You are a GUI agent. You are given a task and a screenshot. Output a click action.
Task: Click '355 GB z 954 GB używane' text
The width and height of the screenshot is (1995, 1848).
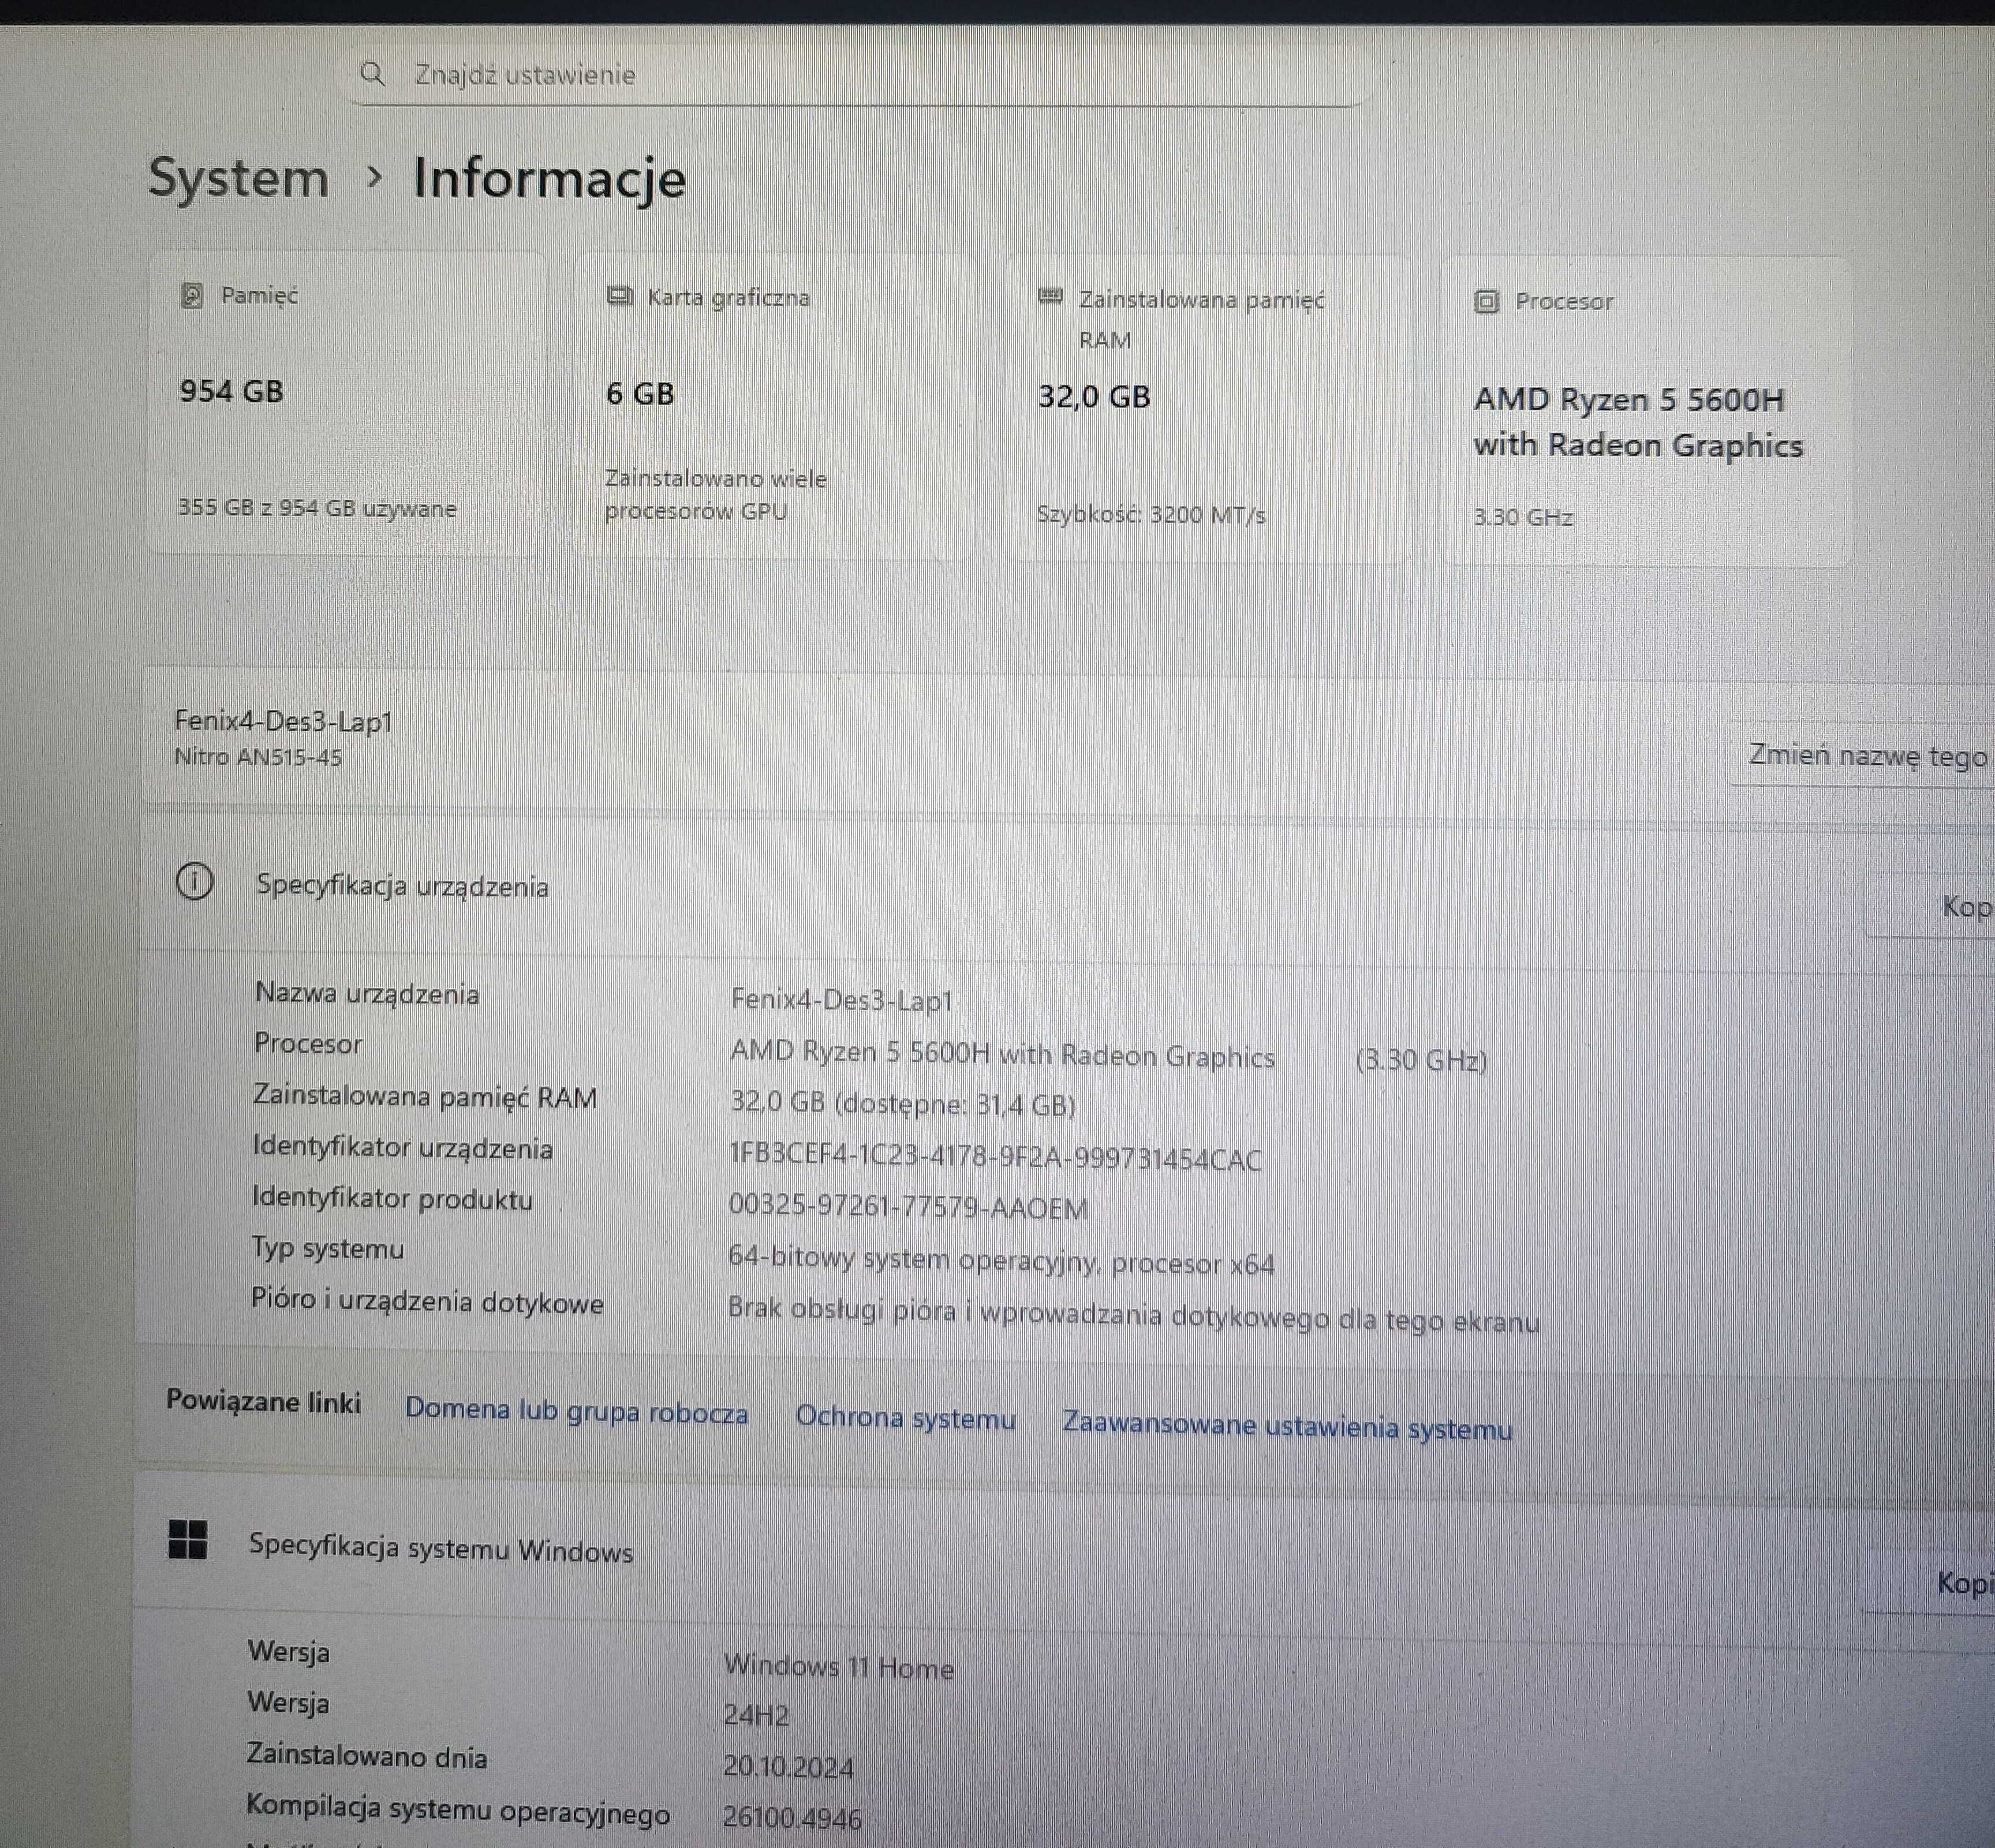click(317, 508)
